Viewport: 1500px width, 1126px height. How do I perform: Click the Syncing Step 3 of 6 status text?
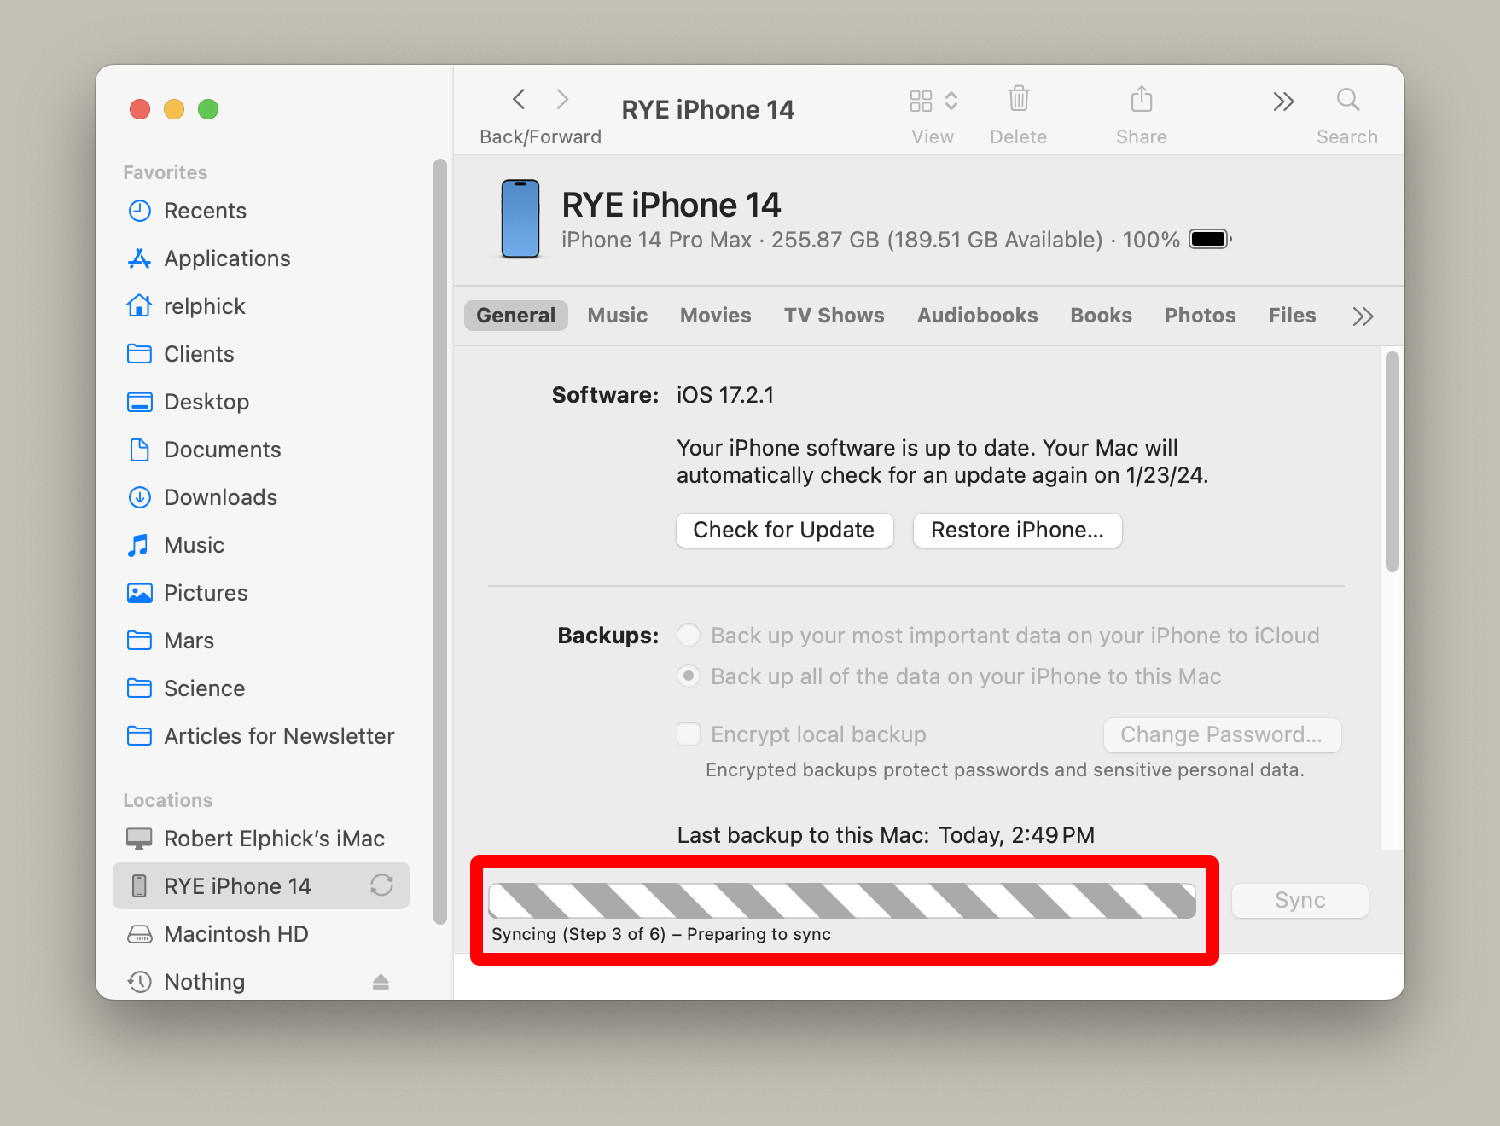point(661,934)
